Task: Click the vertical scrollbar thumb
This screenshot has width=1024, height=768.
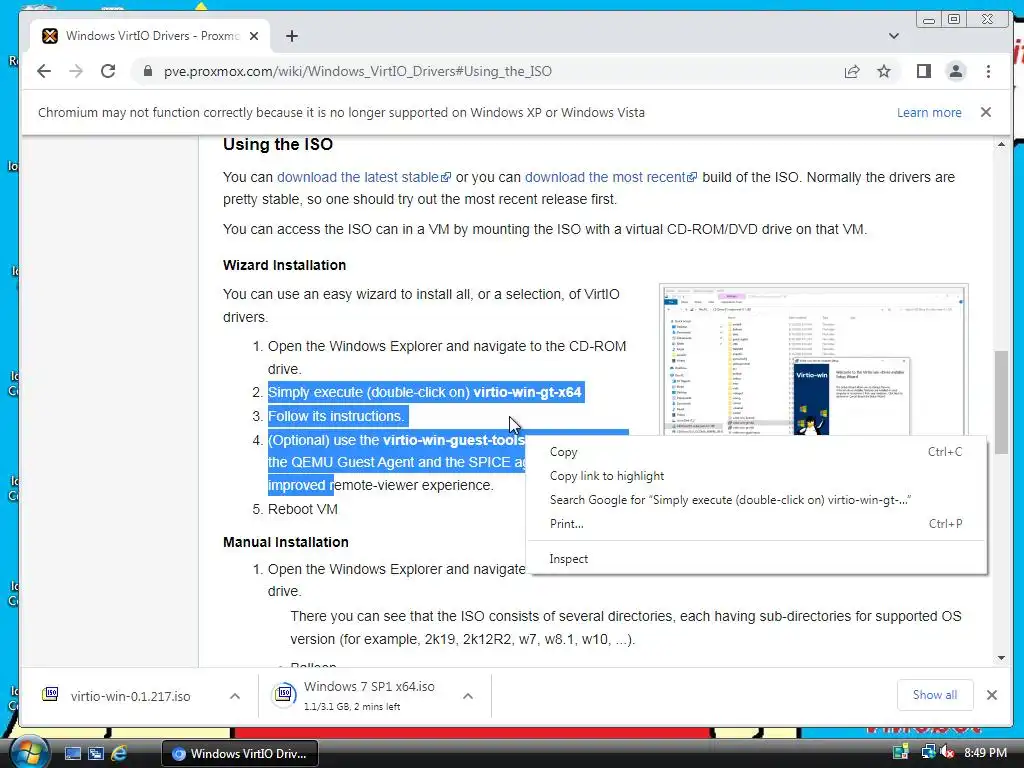Action: pos(1001,402)
